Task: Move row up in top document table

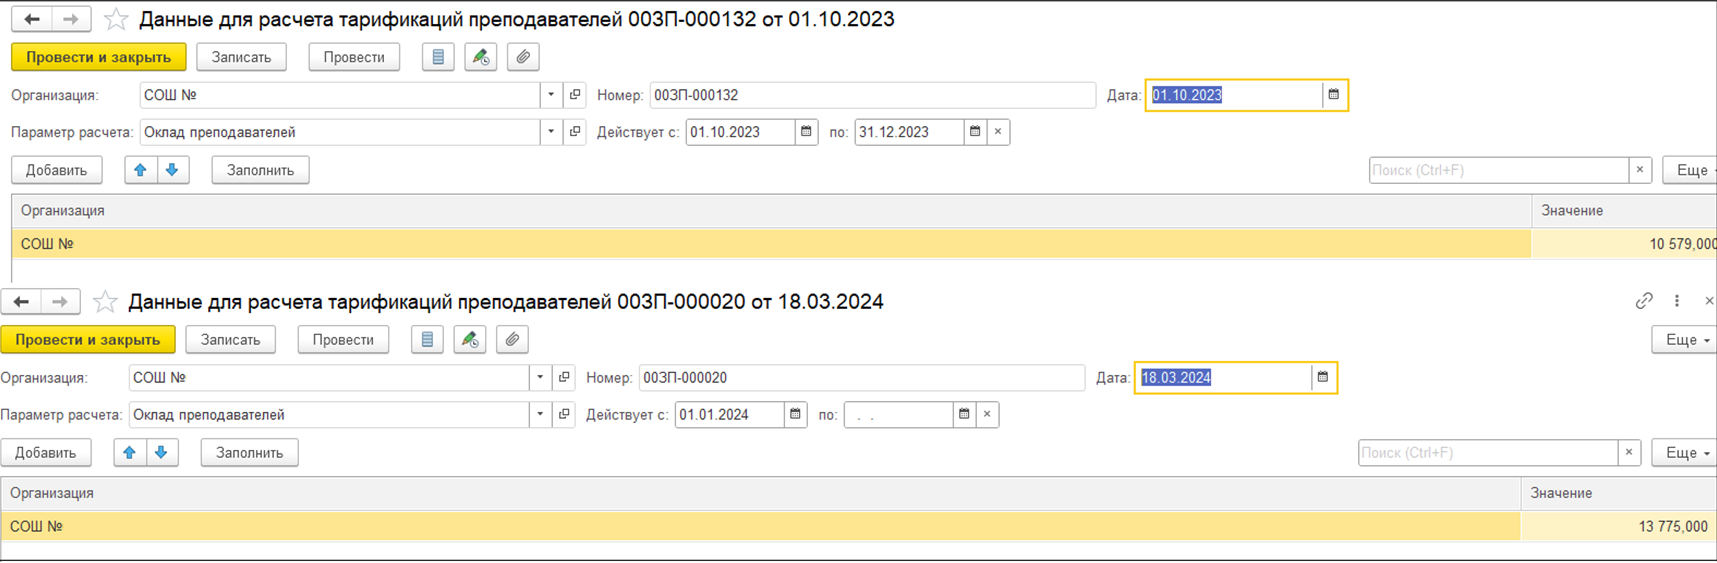Action: (141, 170)
